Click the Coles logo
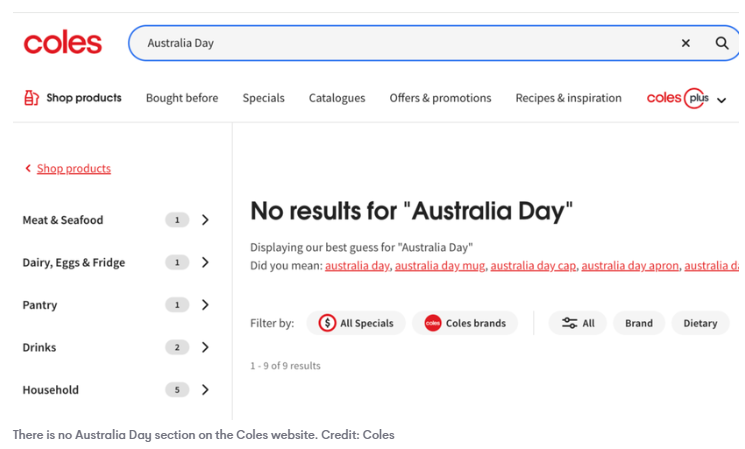Screen dimensions: 745x449 (63, 43)
